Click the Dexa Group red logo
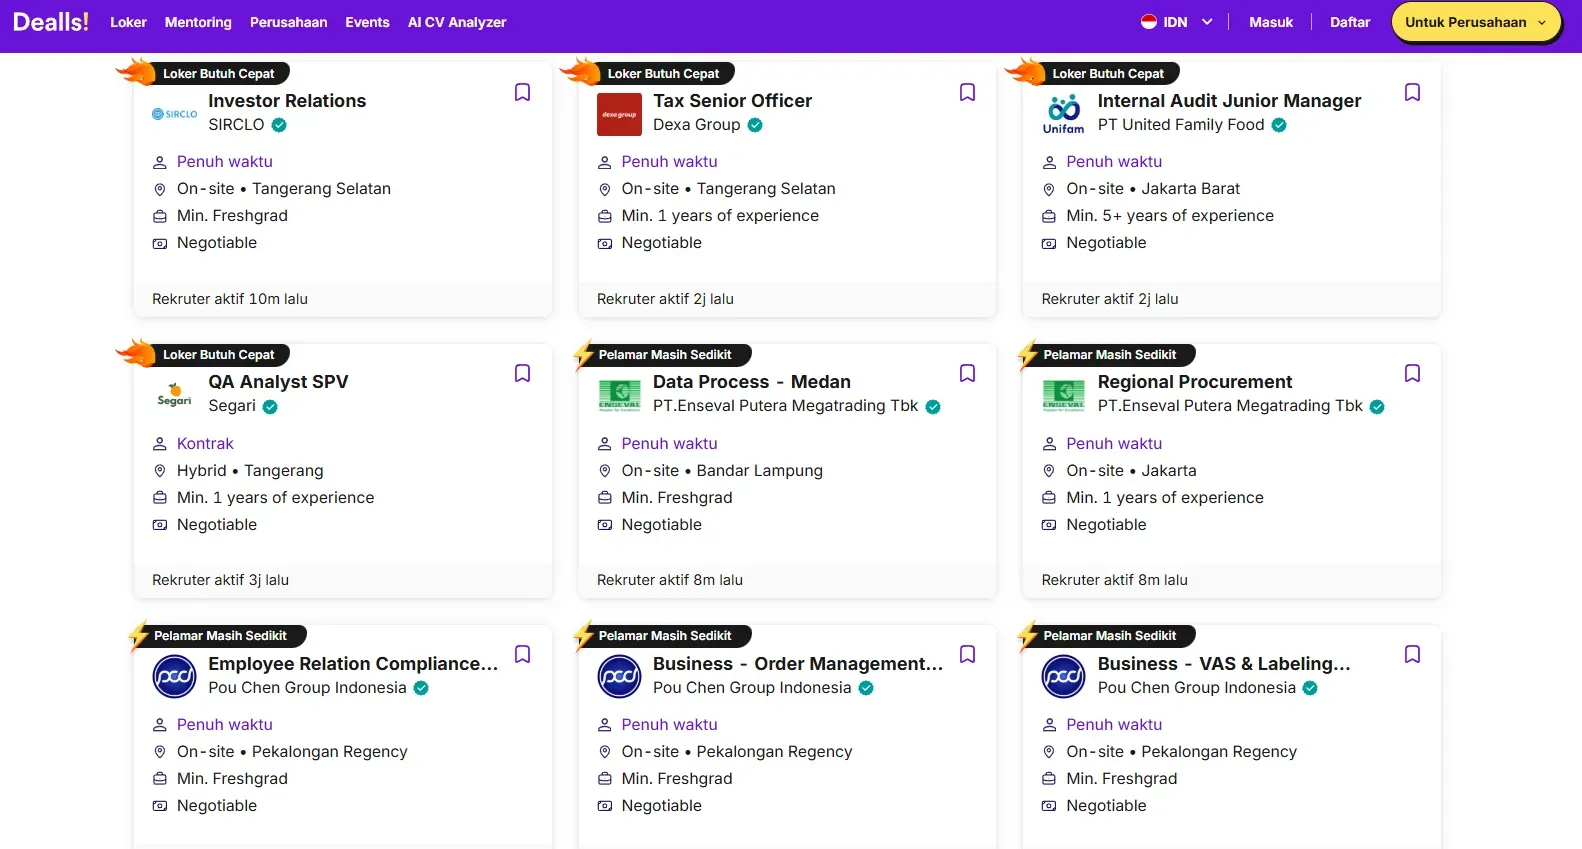The width and height of the screenshot is (1582, 849). click(619, 114)
